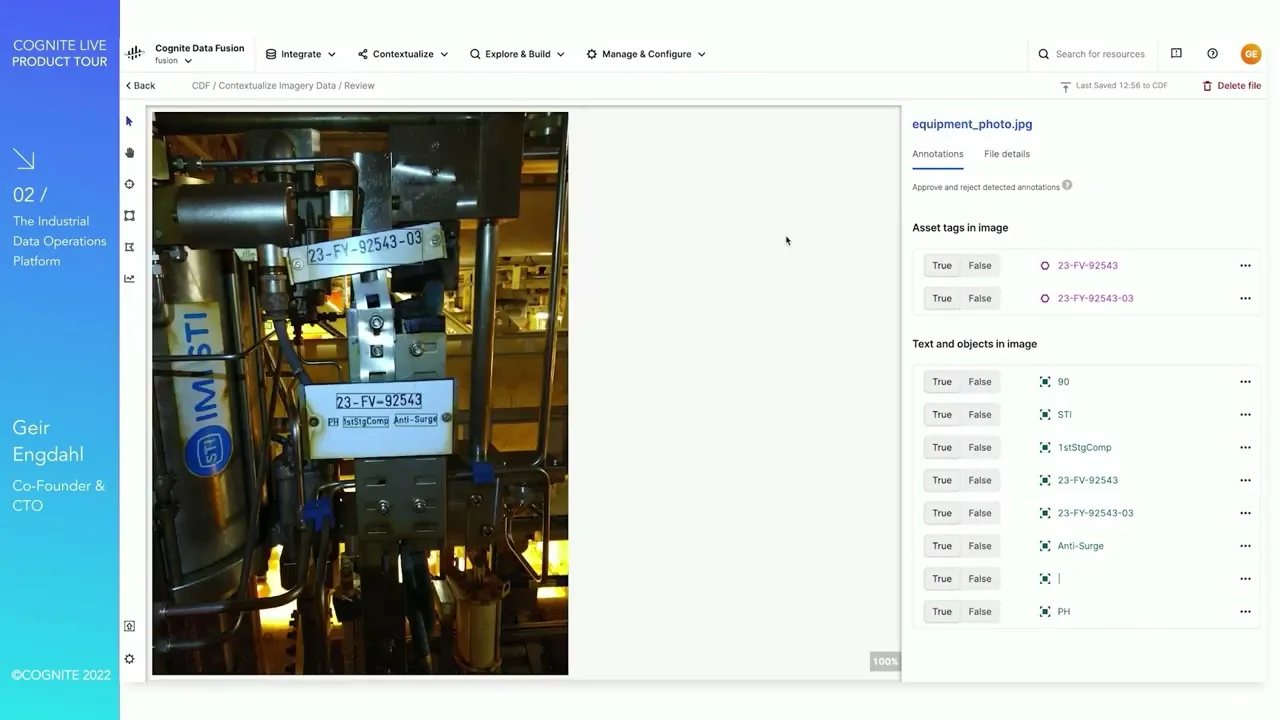Open the GE user avatar menu
This screenshot has width=1280, height=720.
click(x=1250, y=54)
